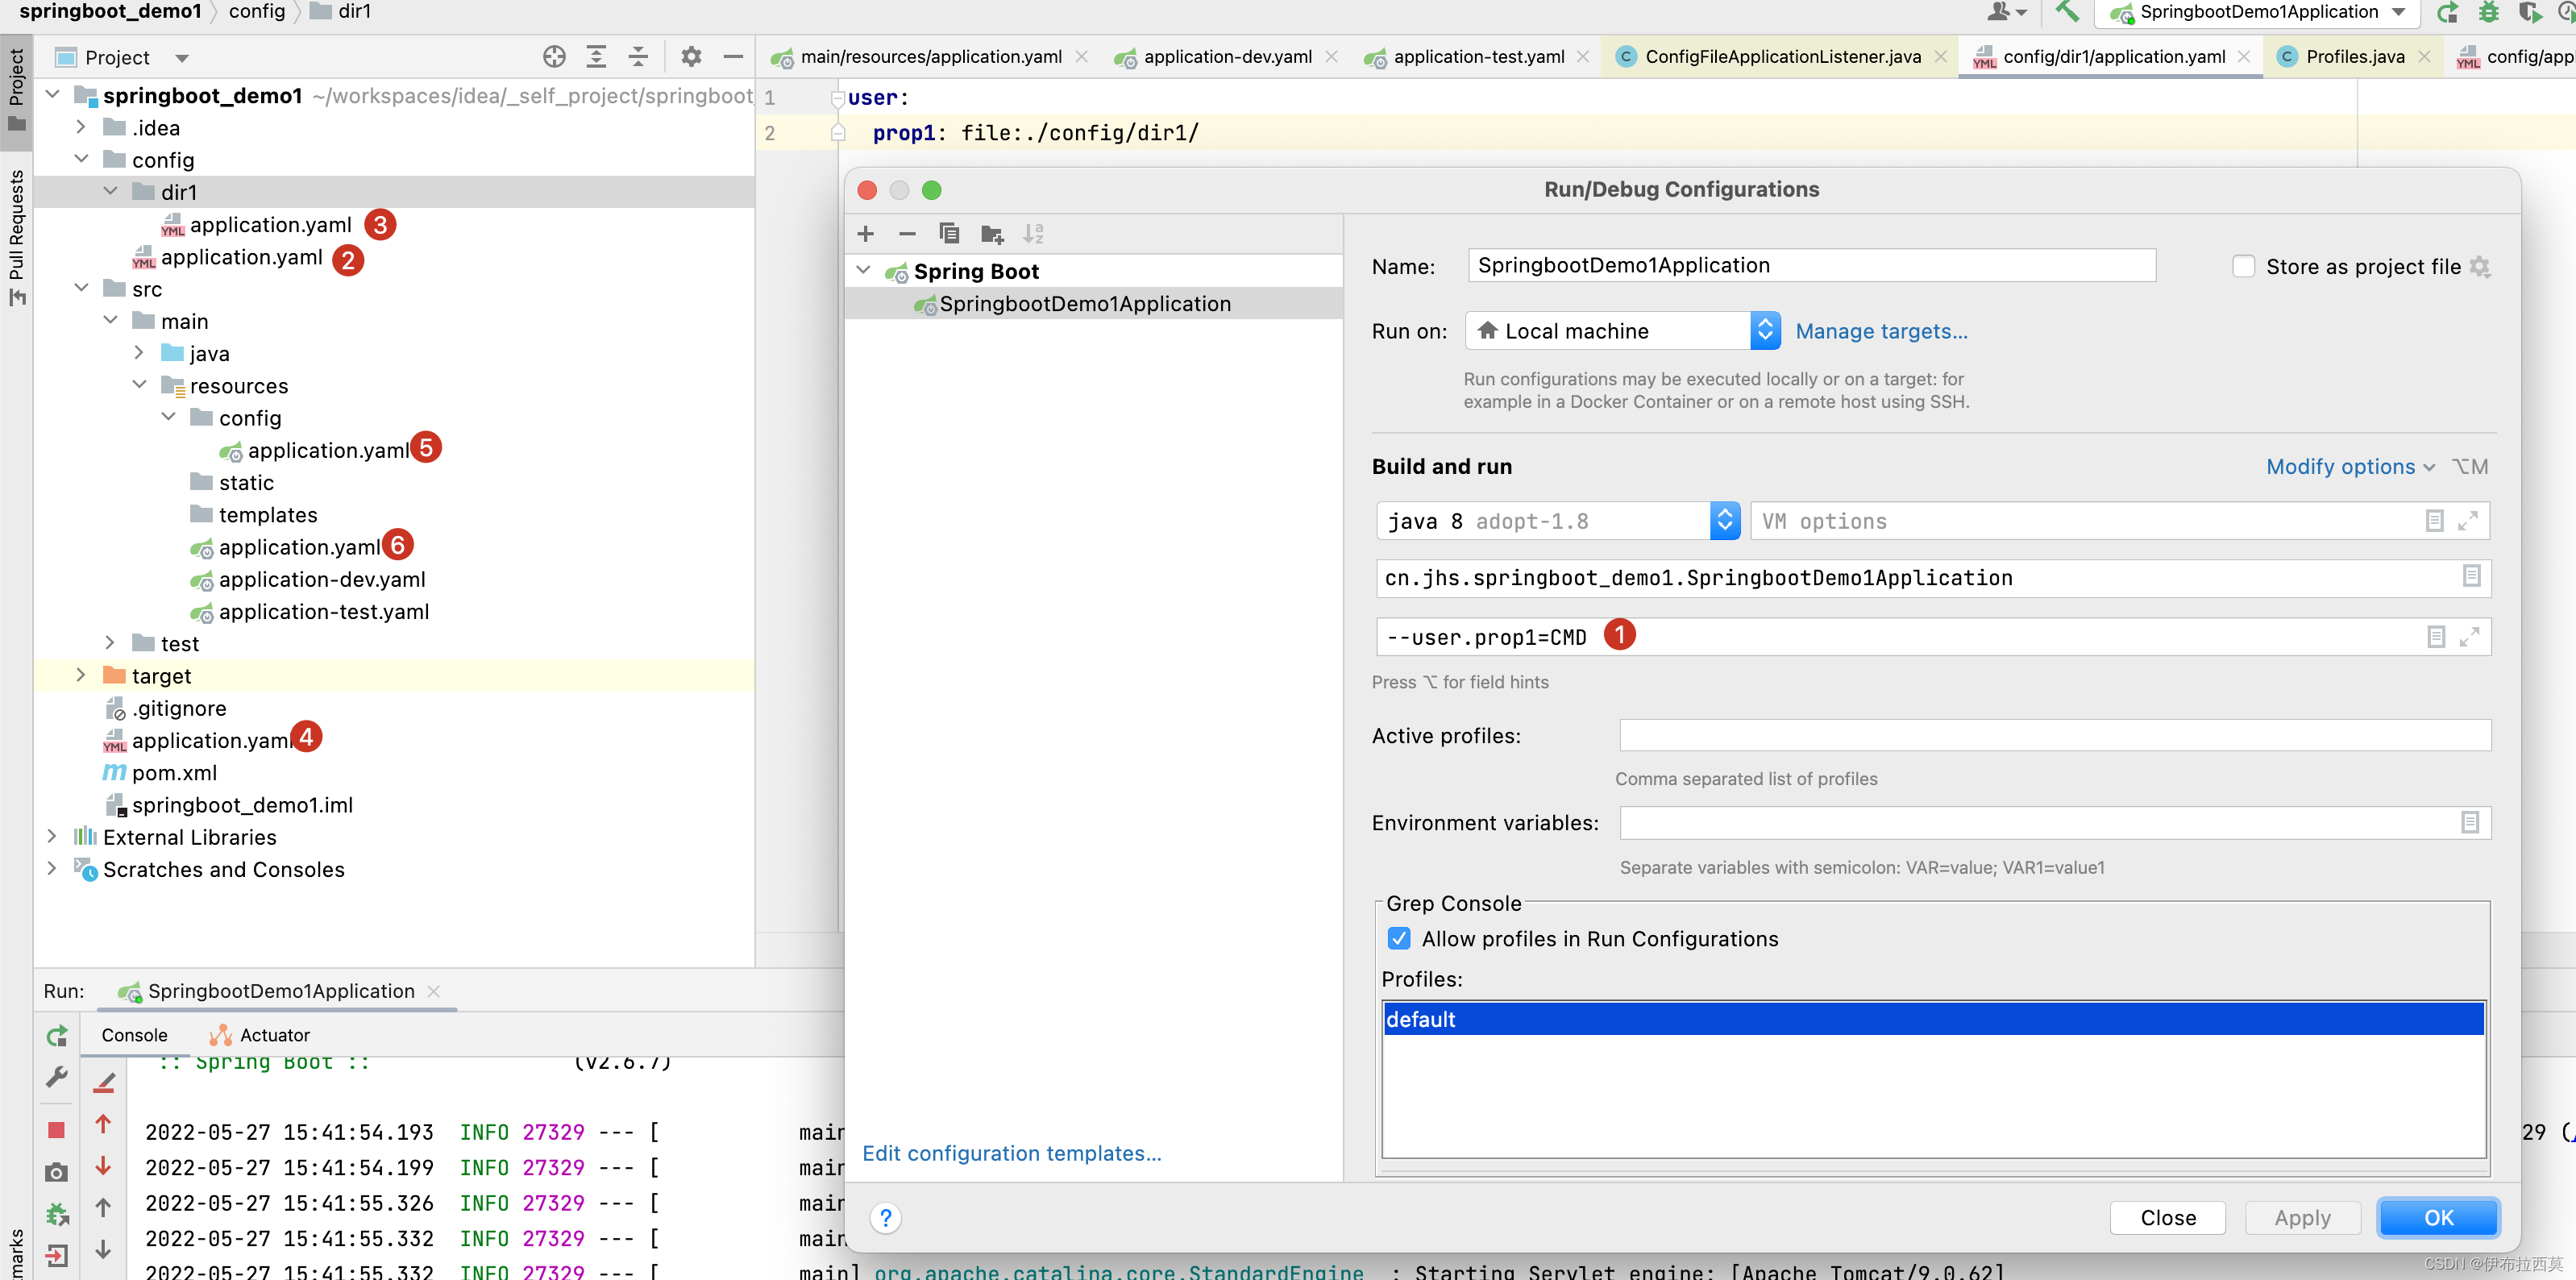The image size is (2576, 1280).
Task: Click the Close button in dialog
Action: tap(2167, 1218)
